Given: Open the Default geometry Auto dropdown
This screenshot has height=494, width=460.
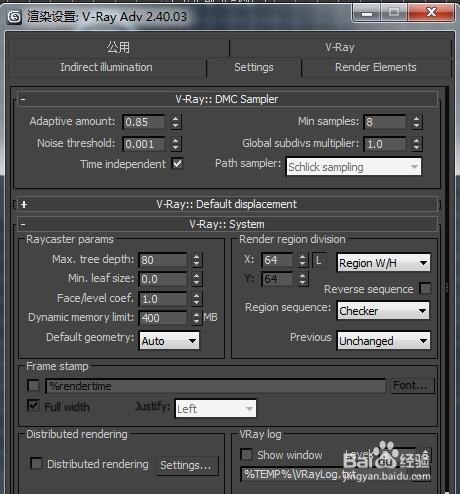Looking at the screenshot, I should click(169, 341).
